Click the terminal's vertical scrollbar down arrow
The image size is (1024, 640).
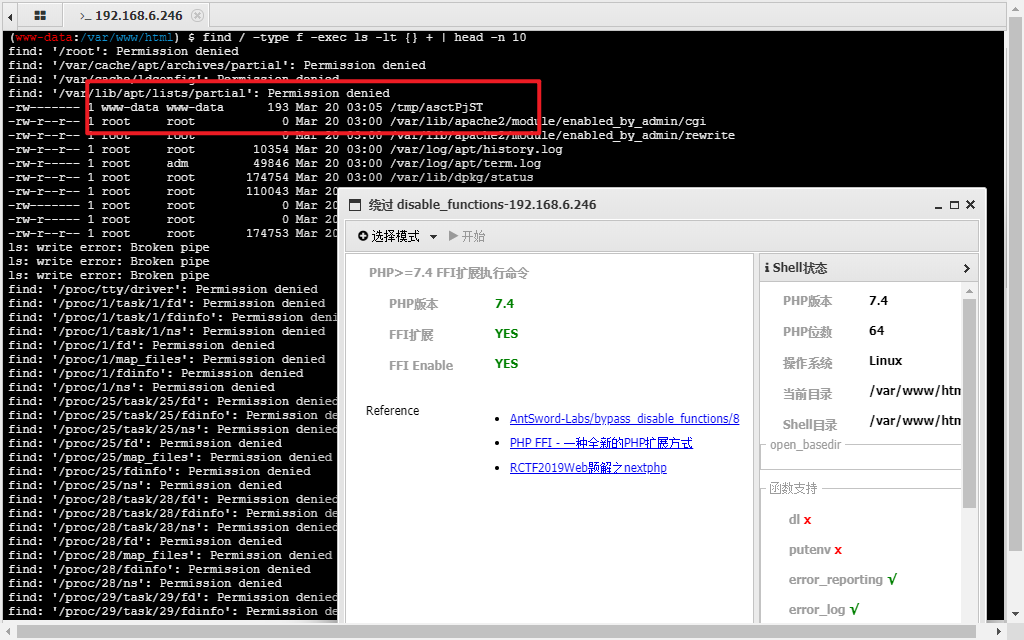pyautogui.click(x=1015, y=612)
